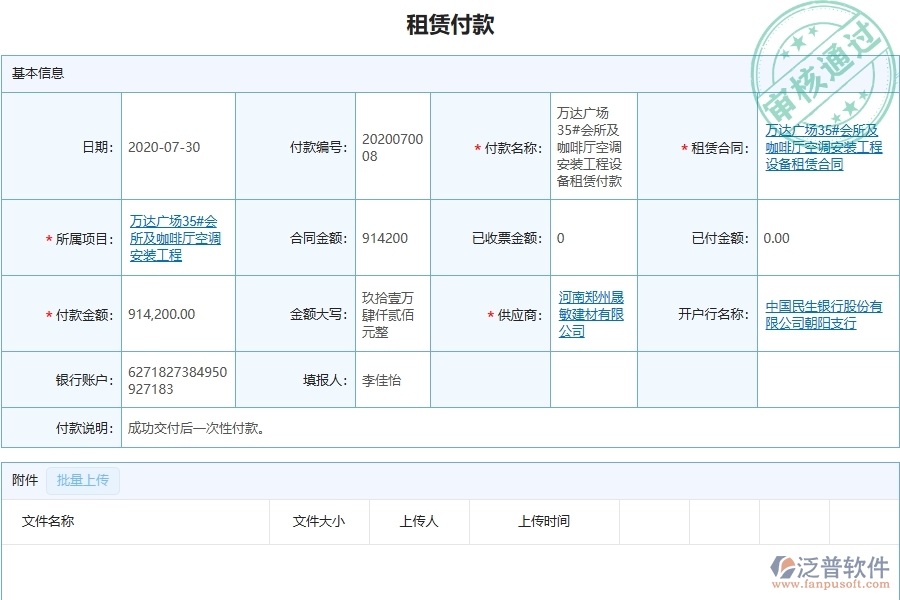Open supplier link 河南郑州晟敏建材有限公司
The image size is (900, 600).
pyautogui.click(x=589, y=313)
